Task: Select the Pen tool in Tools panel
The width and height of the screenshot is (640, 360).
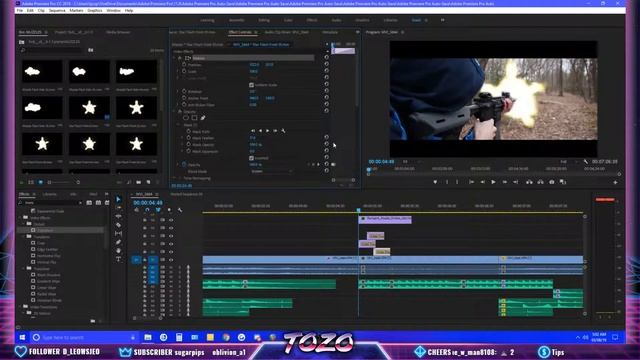Action: 118,242
